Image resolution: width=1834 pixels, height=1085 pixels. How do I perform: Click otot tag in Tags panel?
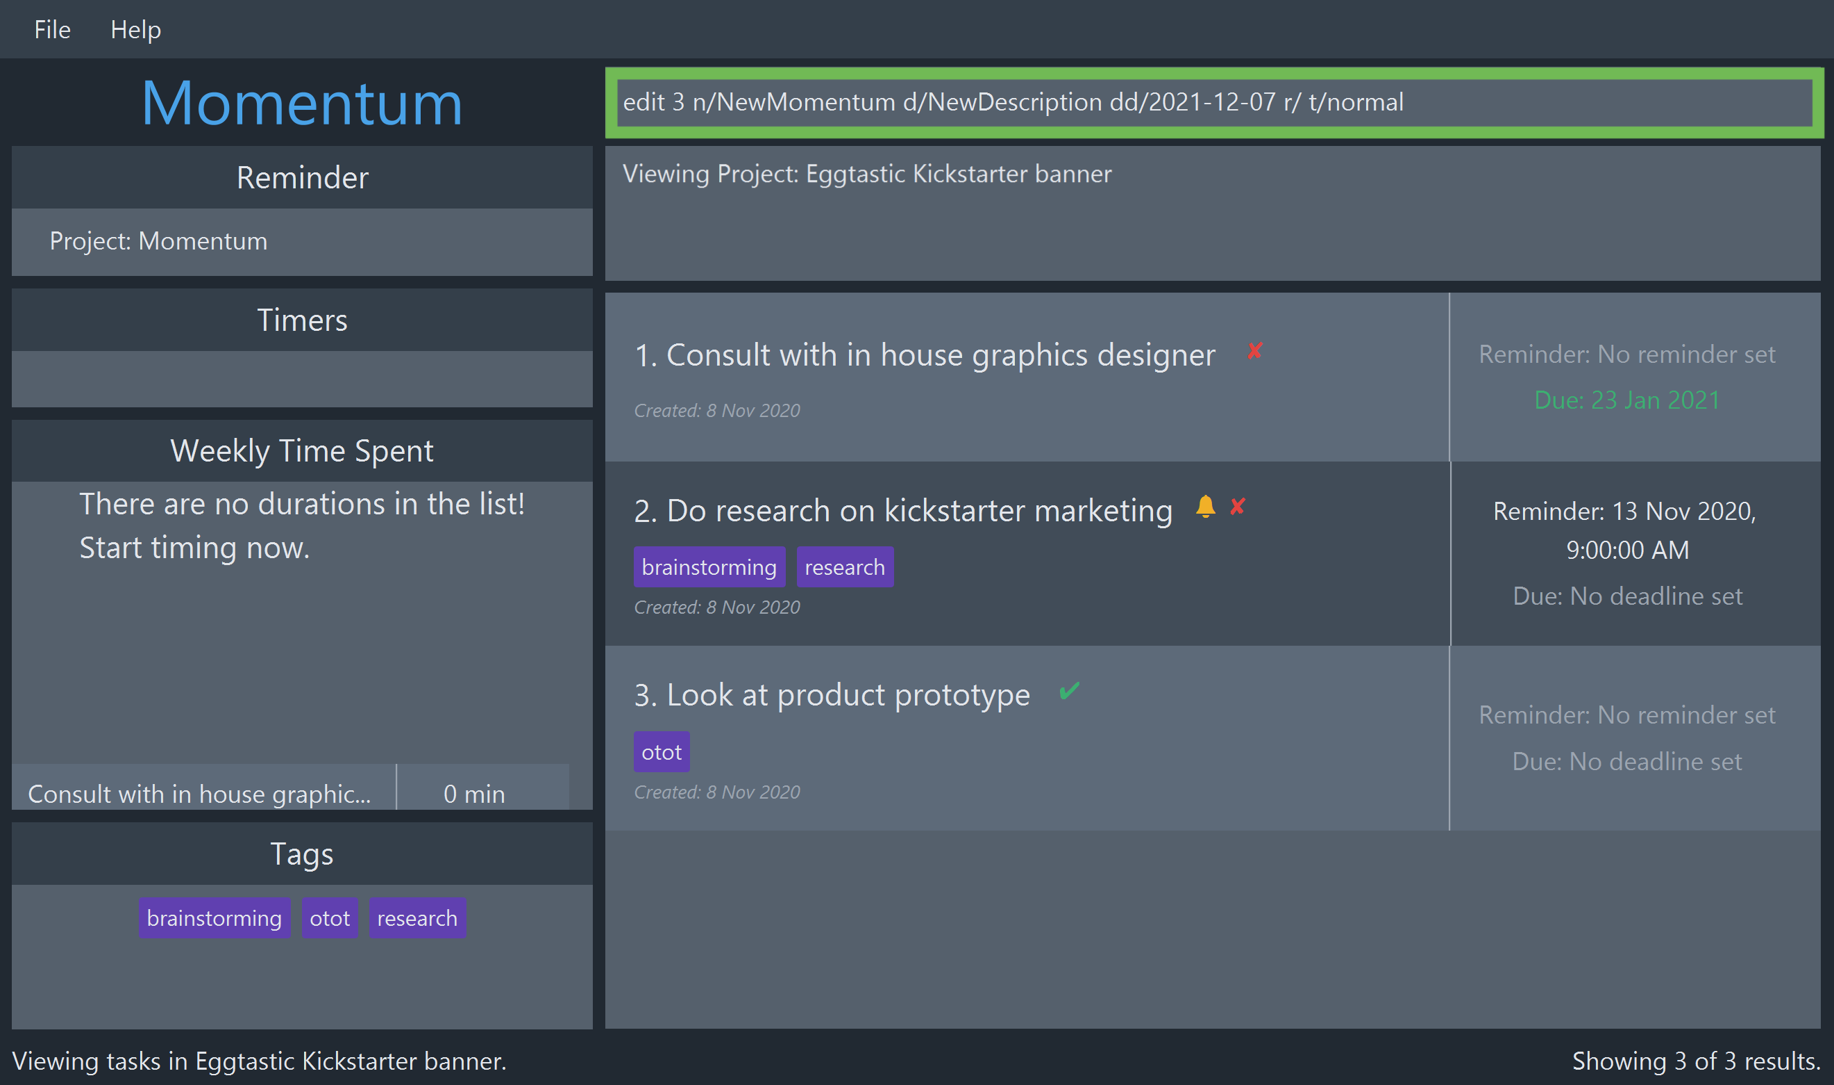click(330, 918)
